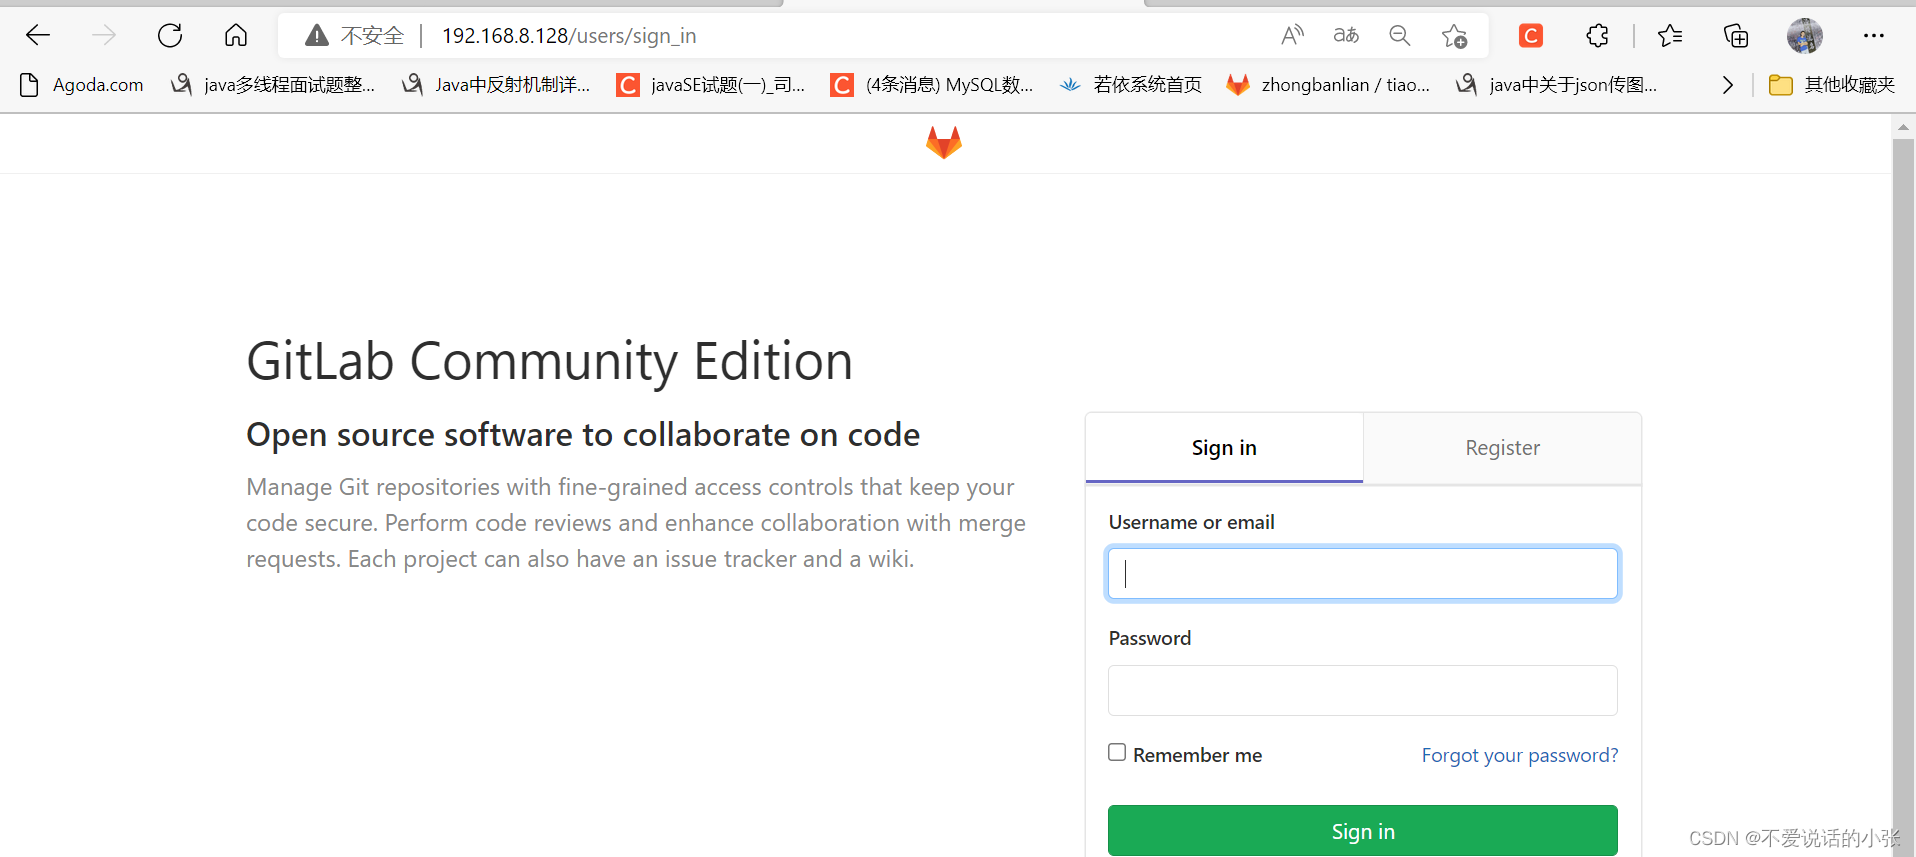This screenshot has width=1916, height=857.
Task: Open the translate page icon
Action: point(1346,36)
